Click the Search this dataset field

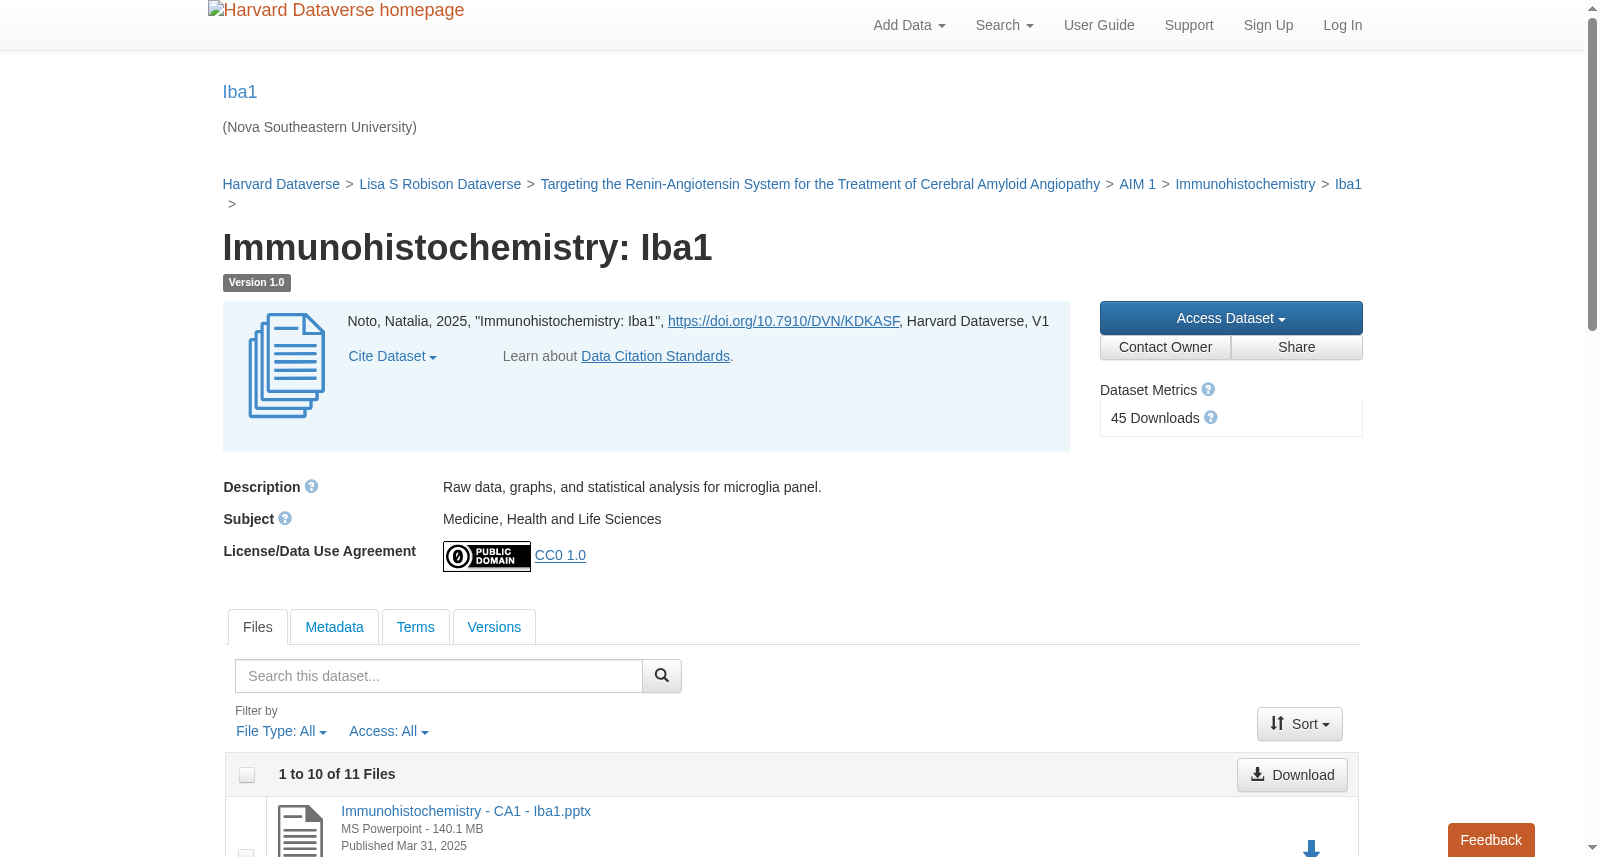tap(439, 676)
